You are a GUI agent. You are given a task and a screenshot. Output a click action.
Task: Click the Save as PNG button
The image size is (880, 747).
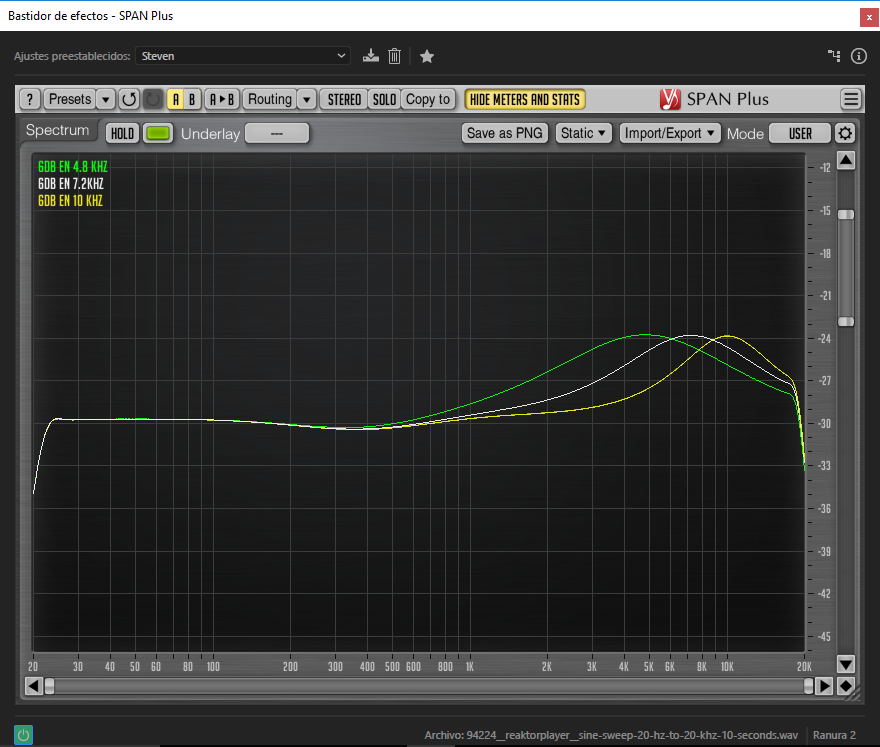click(x=505, y=133)
